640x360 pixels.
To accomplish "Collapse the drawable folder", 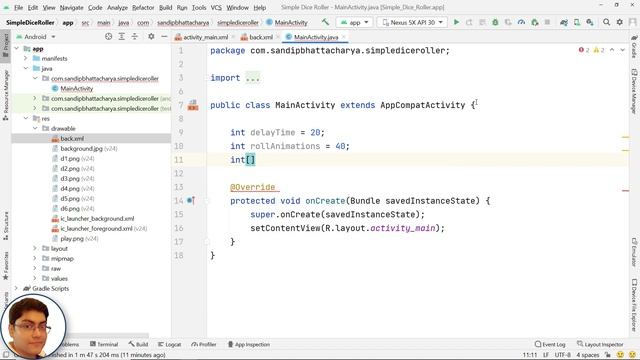I will click(35, 128).
